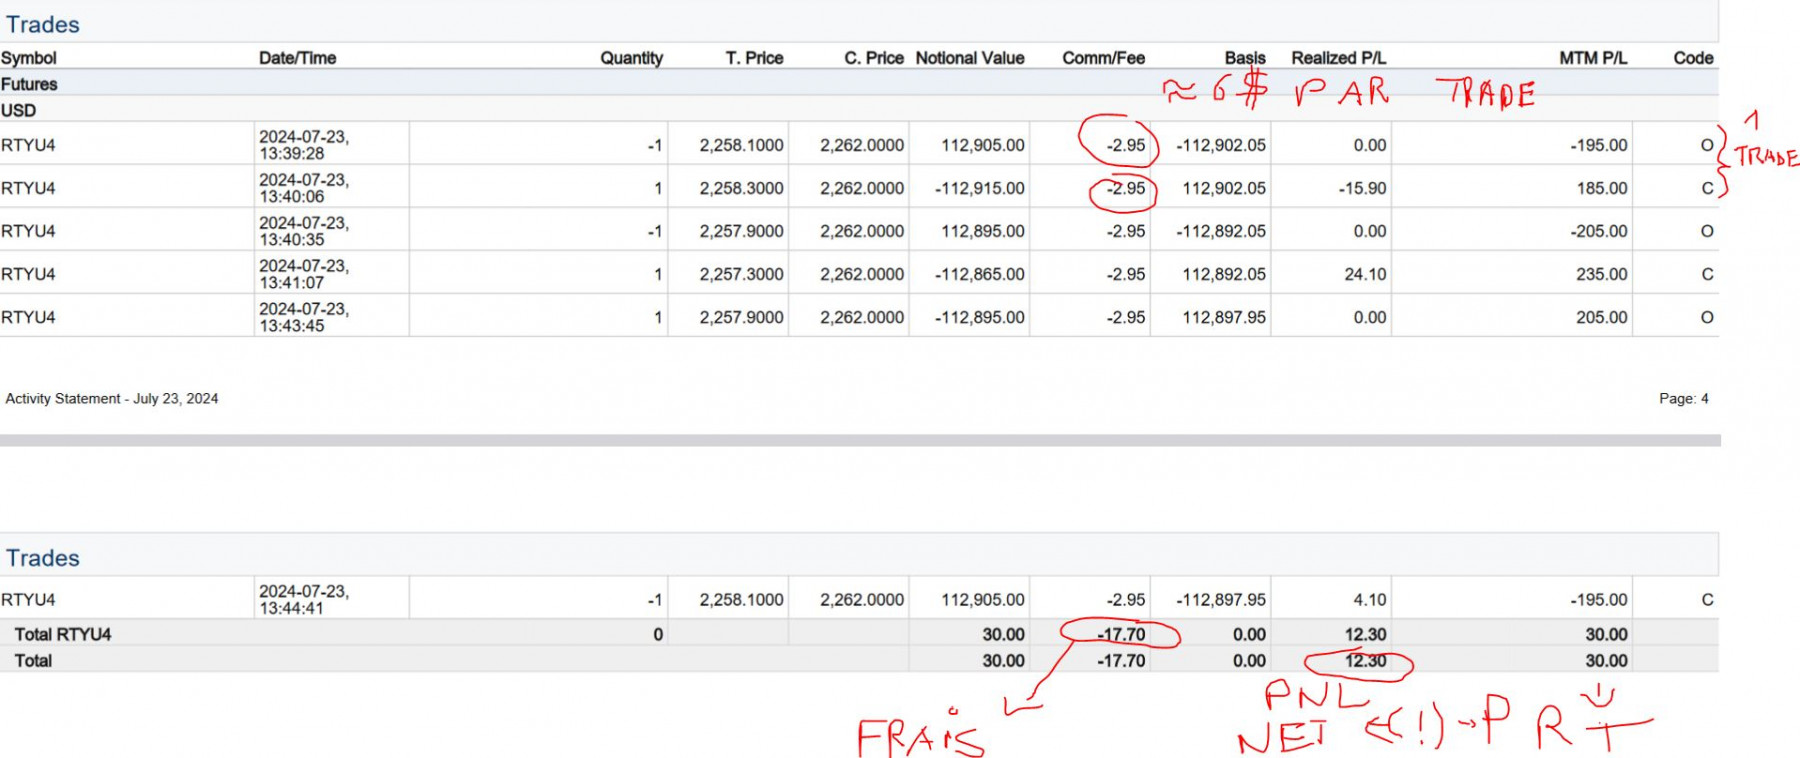Click the T. Price value 2,258.3000

(x=741, y=188)
